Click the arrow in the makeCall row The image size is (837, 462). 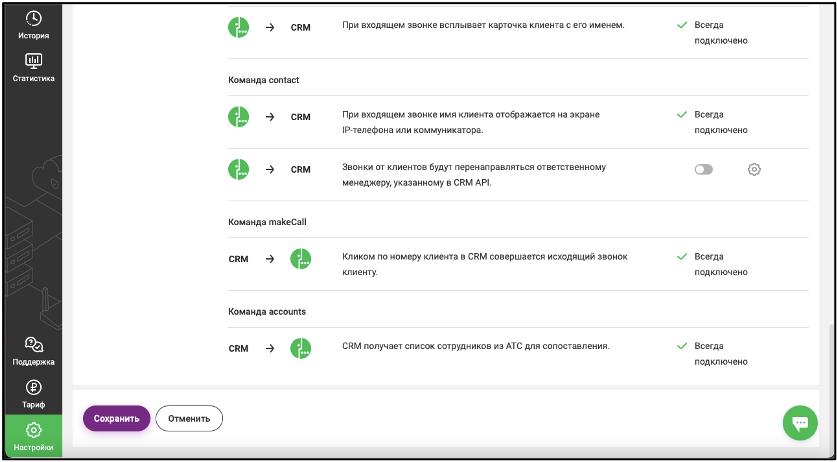pyautogui.click(x=270, y=259)
